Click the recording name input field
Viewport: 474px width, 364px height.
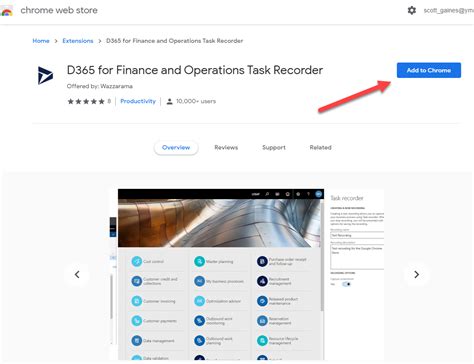click(357, 235)
